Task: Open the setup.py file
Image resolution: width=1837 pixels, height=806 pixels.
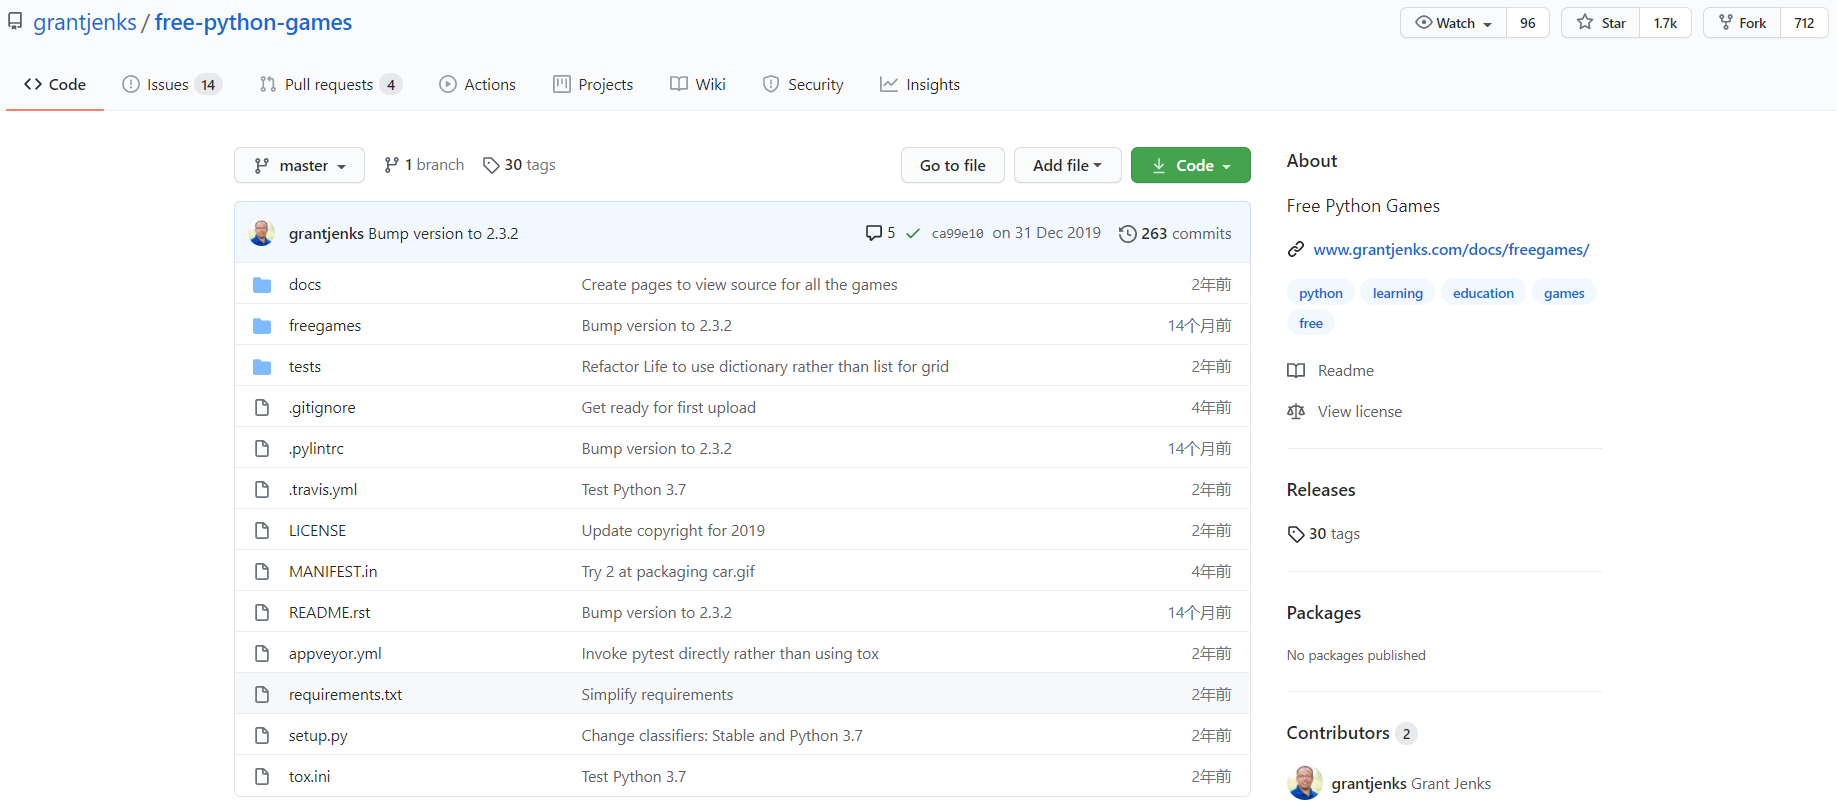Action: pos(318,736)
